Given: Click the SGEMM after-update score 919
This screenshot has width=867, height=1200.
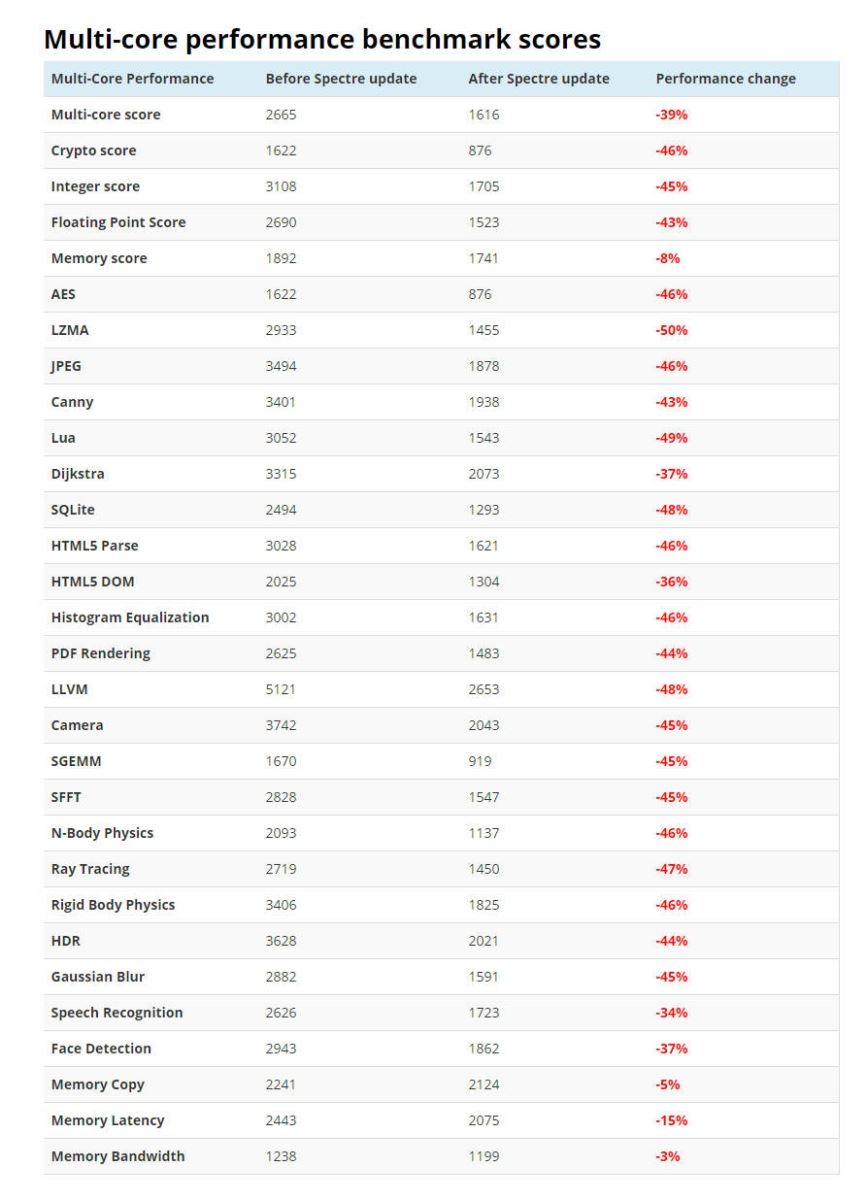Looking at the screenshot, I should tap(480, 761).
